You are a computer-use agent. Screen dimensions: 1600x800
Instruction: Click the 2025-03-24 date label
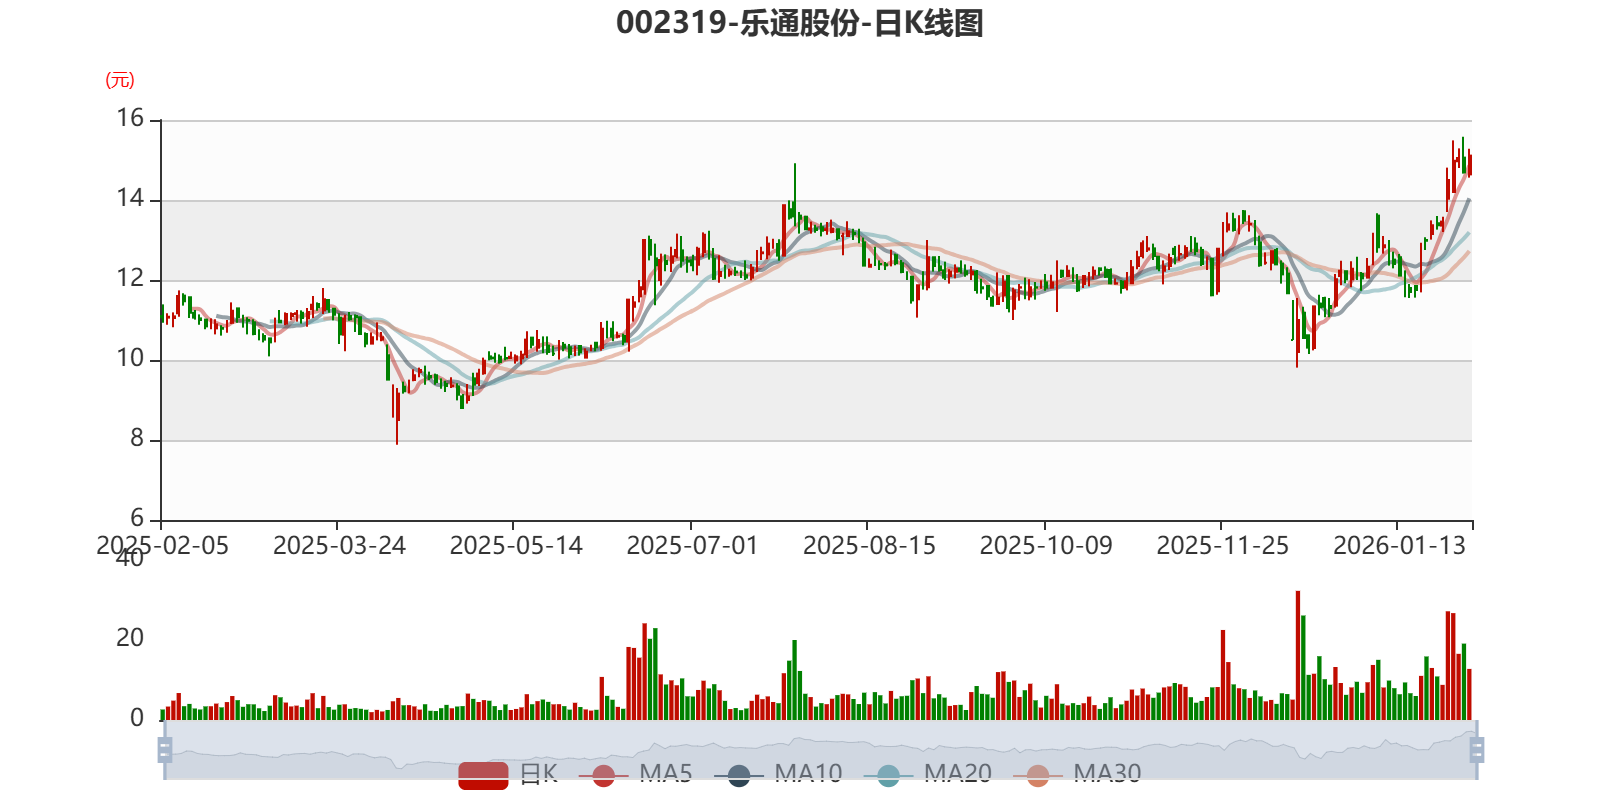coord(339,546)
